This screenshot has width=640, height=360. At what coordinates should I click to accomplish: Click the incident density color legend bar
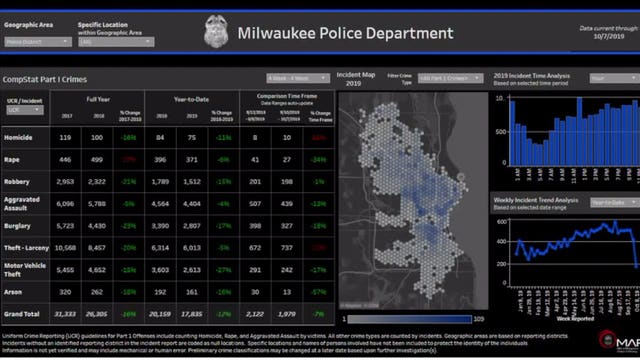tap(410, 319)
